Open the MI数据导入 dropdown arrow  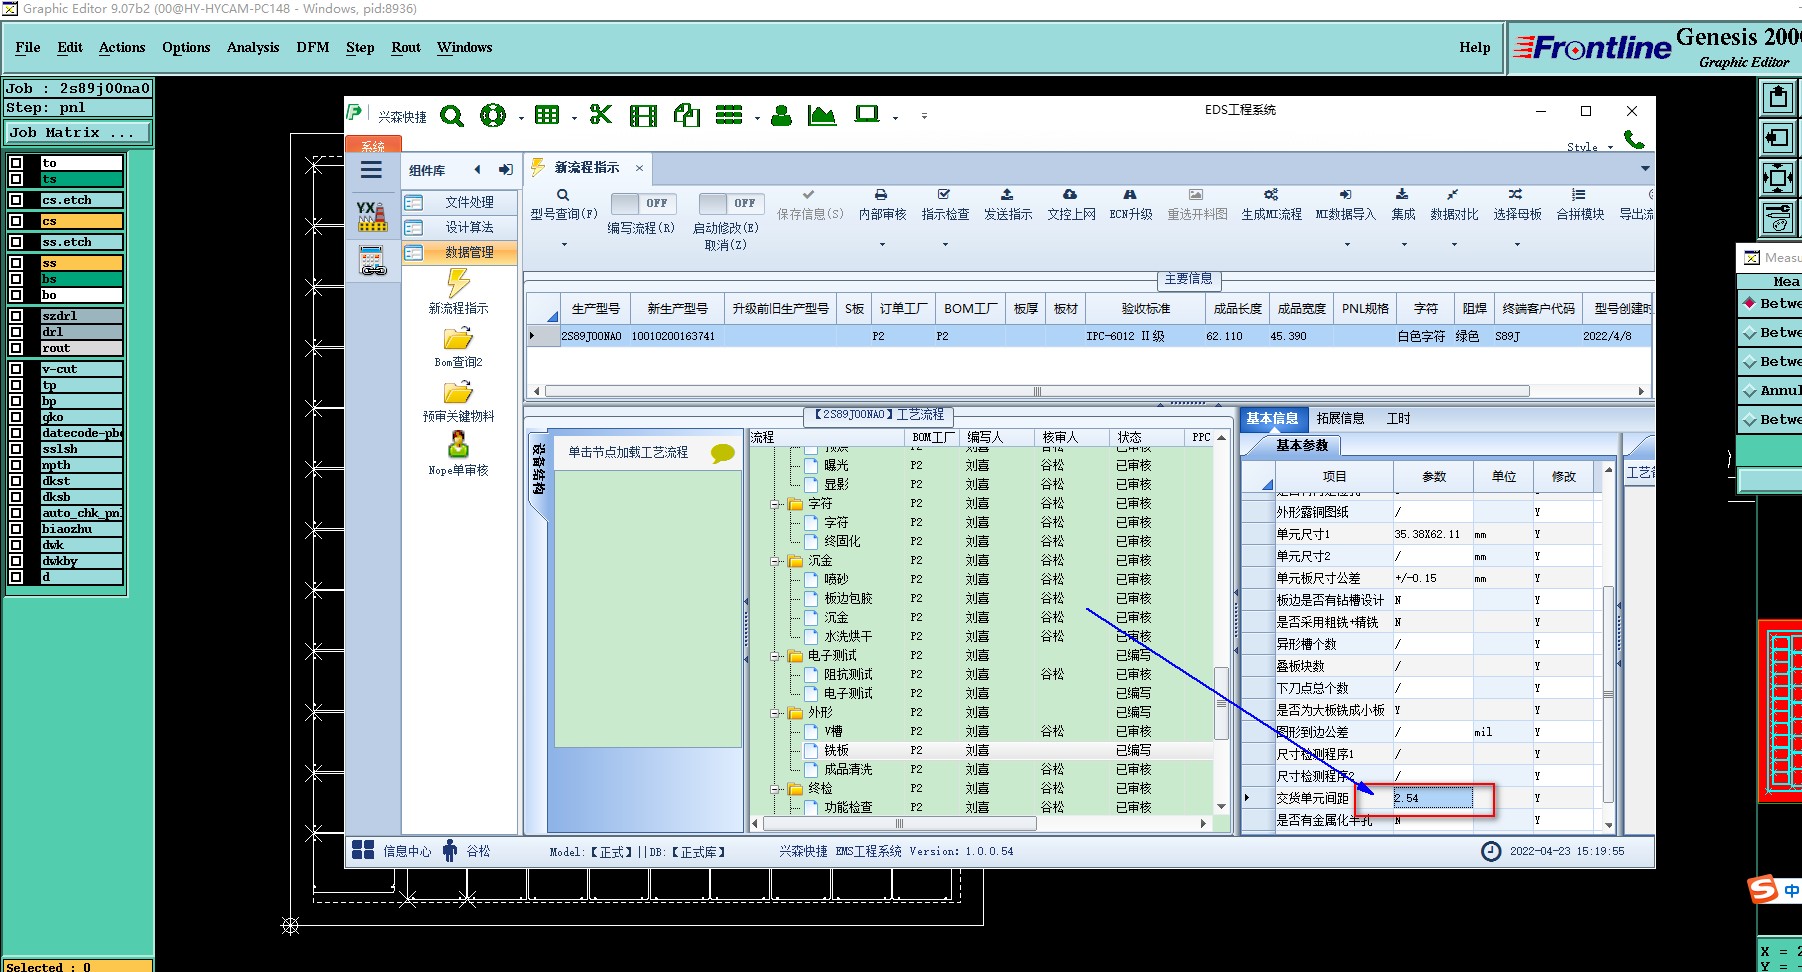pyautogui.click(x=1345, y=244)
